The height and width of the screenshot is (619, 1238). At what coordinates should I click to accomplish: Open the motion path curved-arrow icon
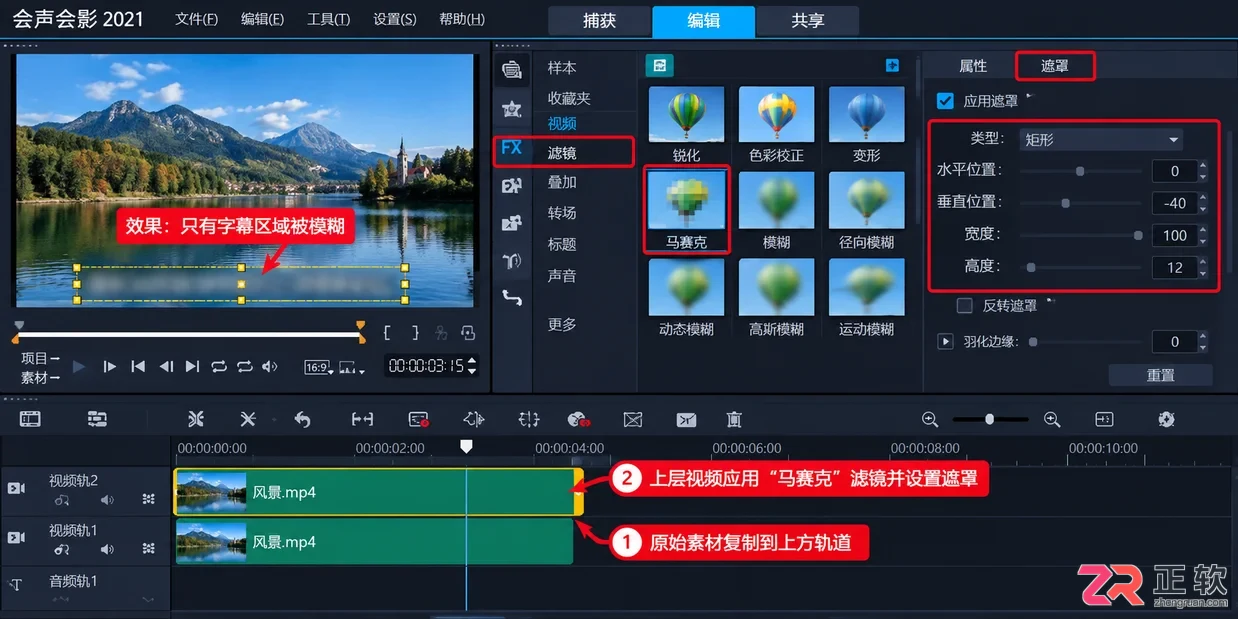(x=512, y=297)
